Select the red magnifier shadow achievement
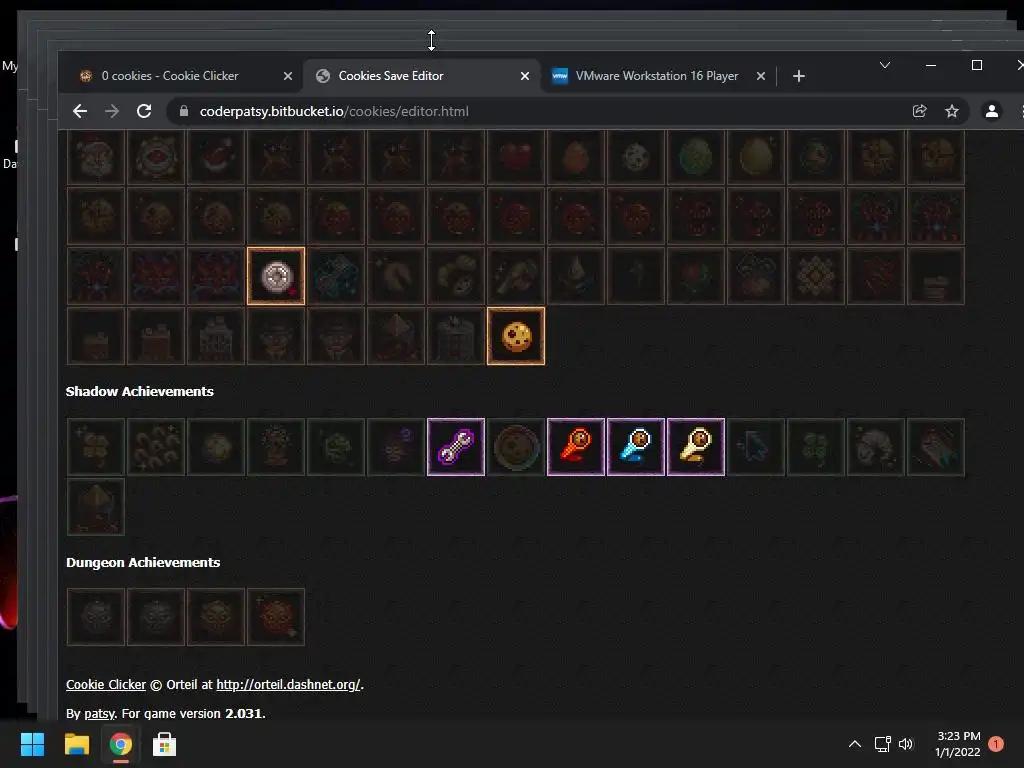The height and width of the screenshot is (768, 1024). (576, 447)
